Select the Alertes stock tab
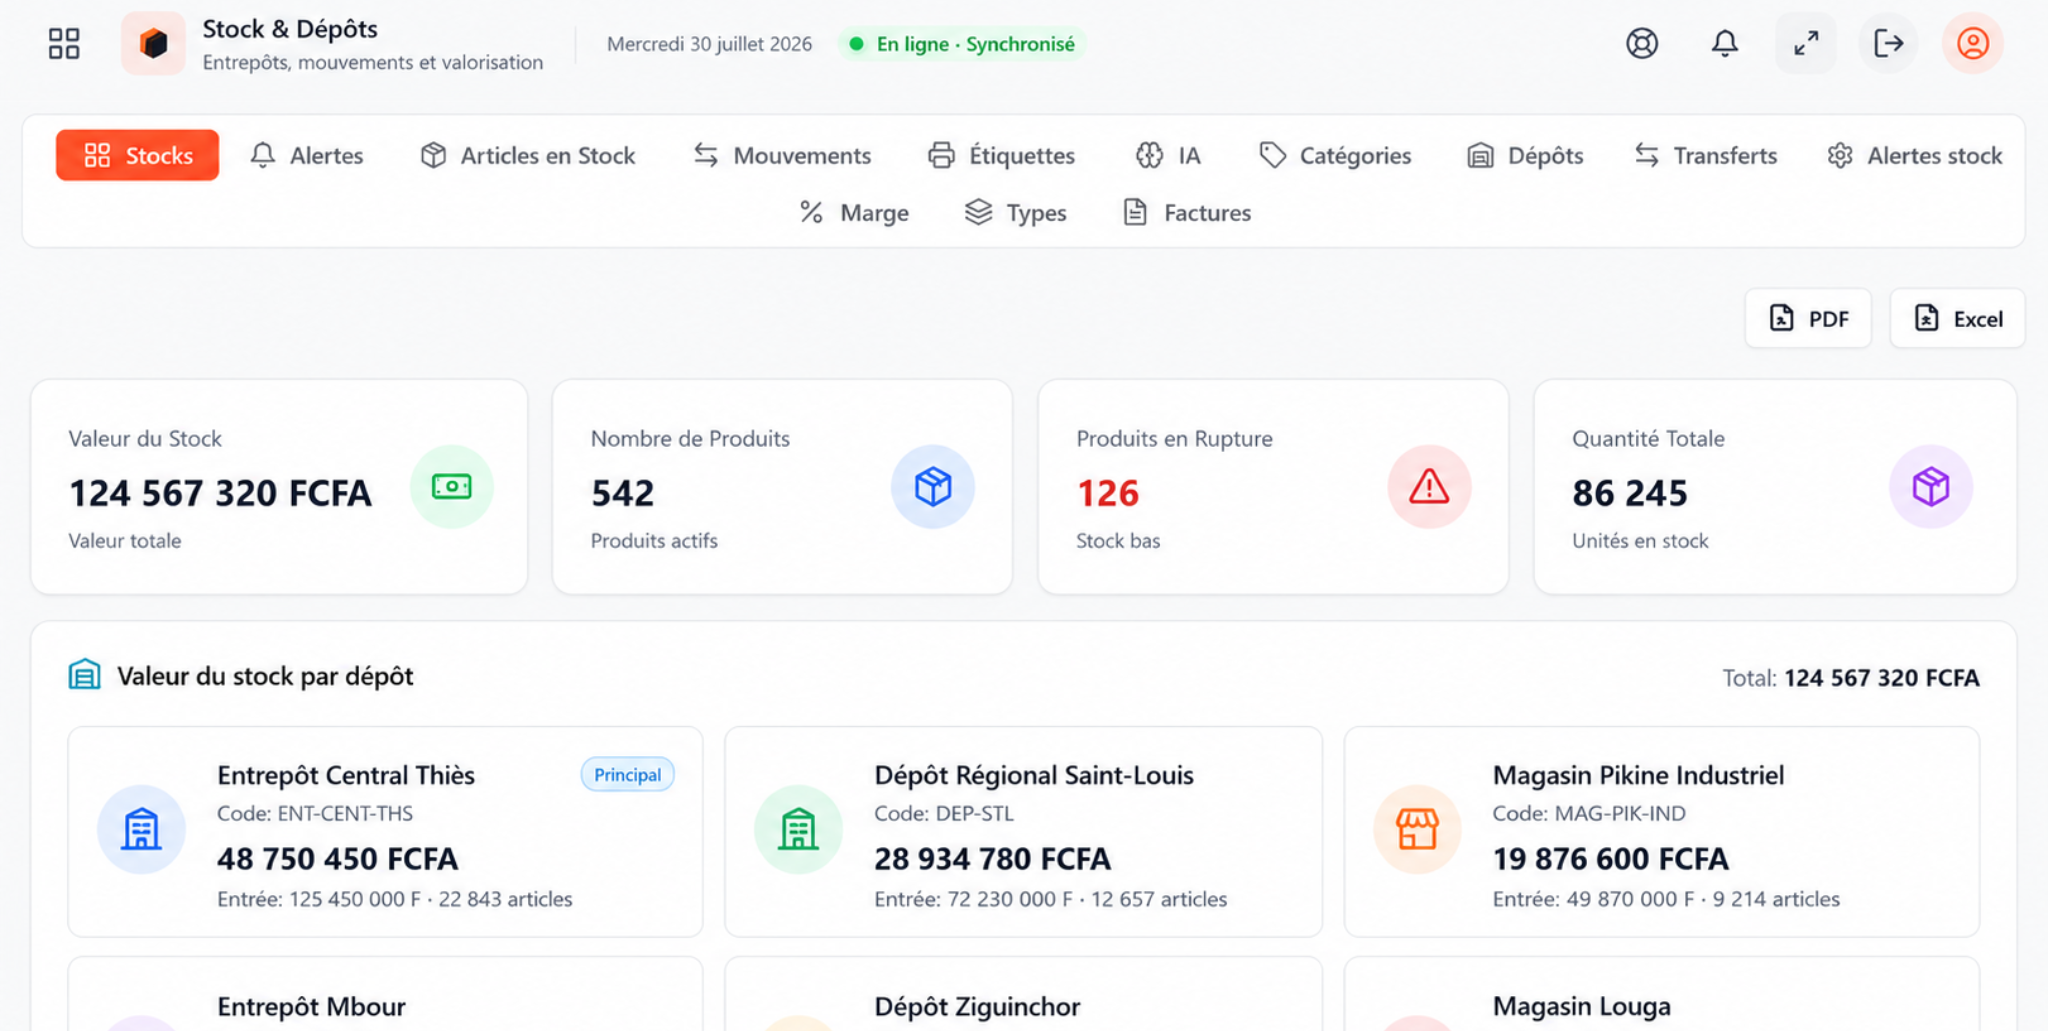The image size is (2048, 1031). [1915, 155]
